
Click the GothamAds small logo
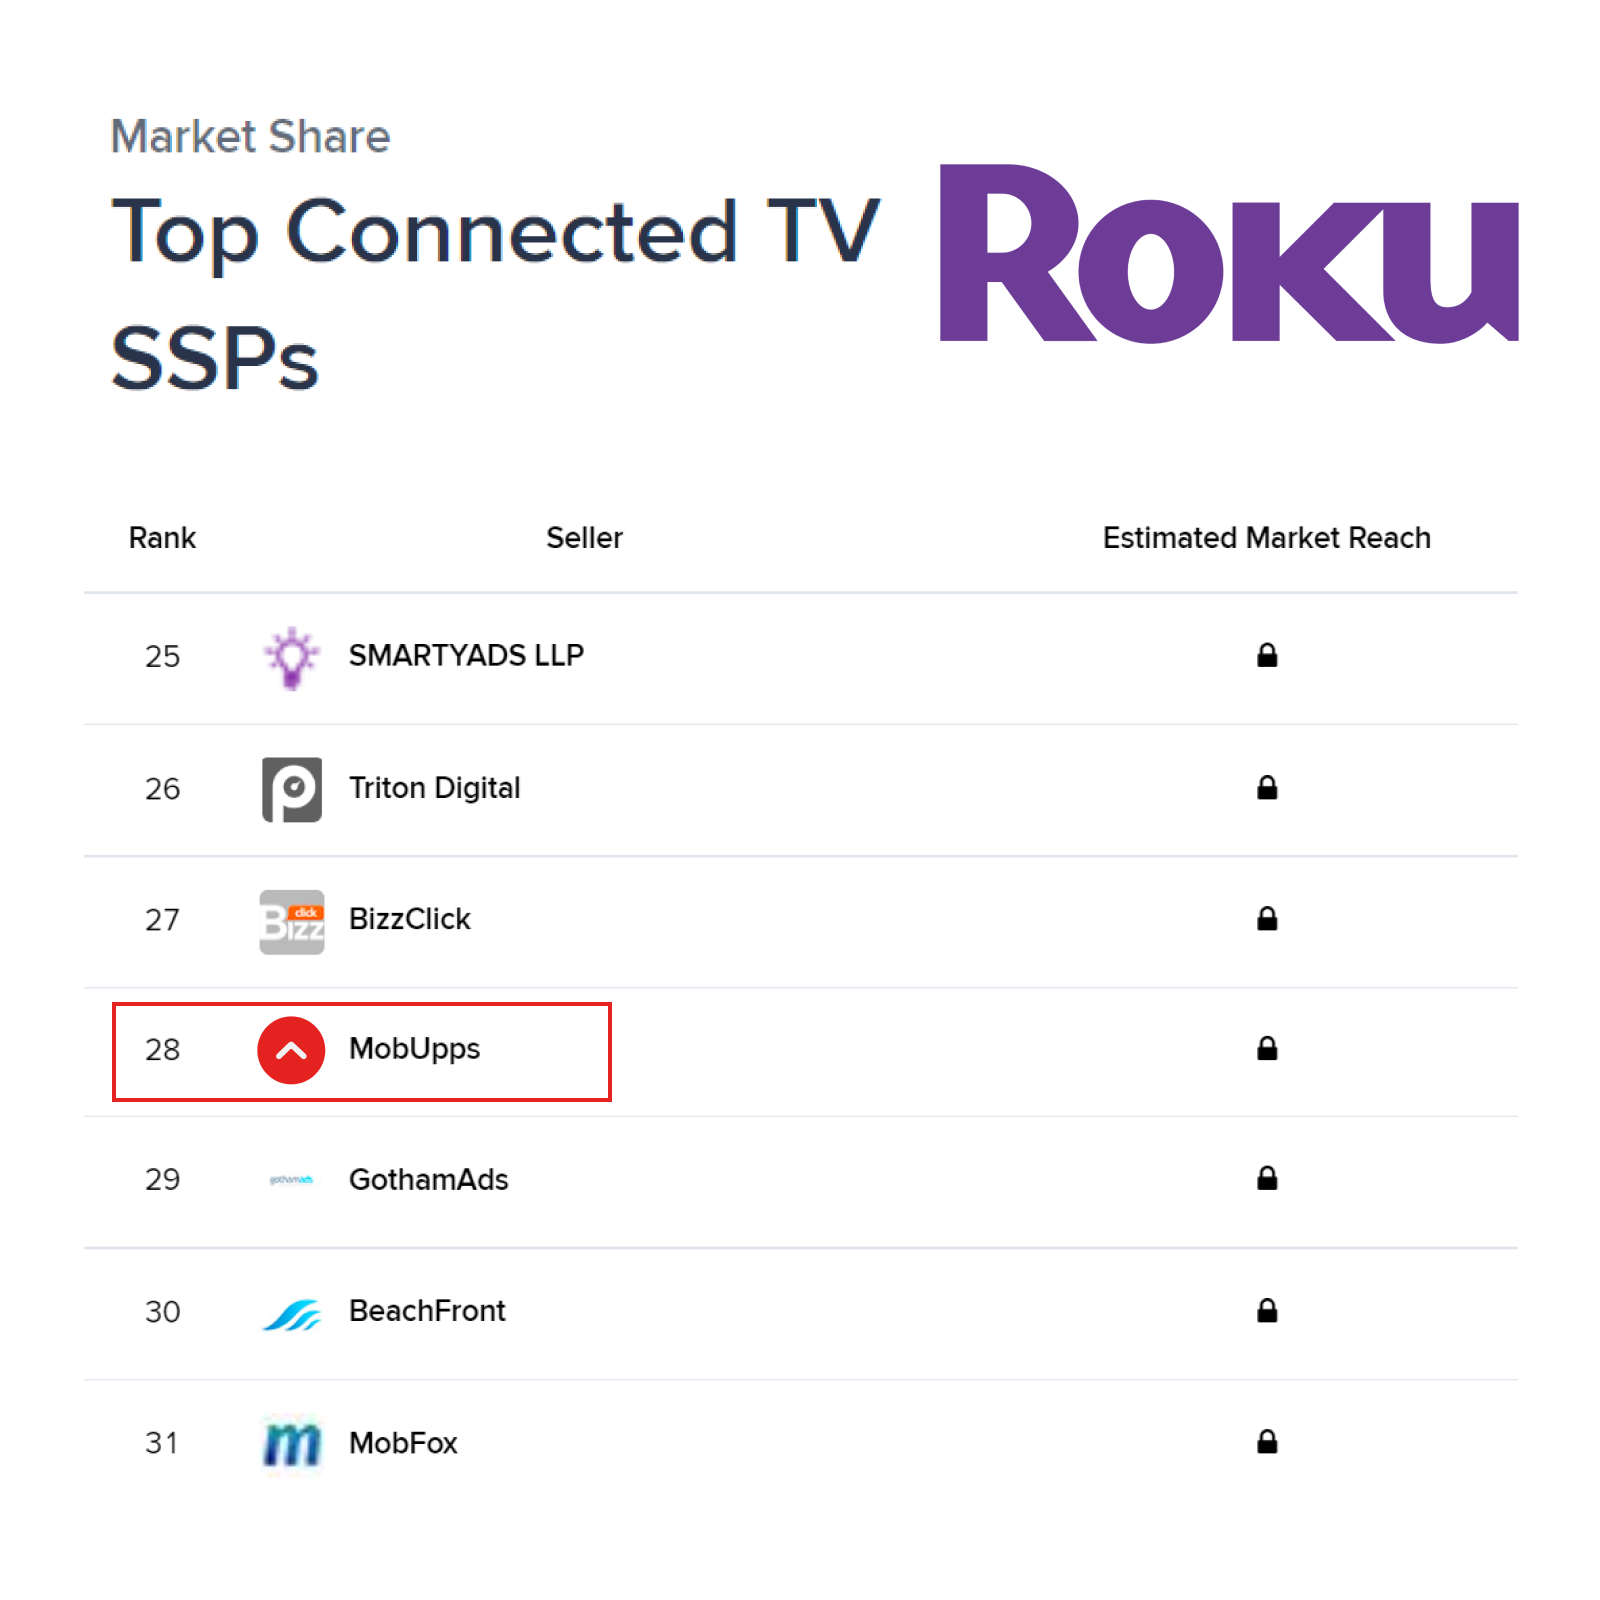pos(291,1180)
